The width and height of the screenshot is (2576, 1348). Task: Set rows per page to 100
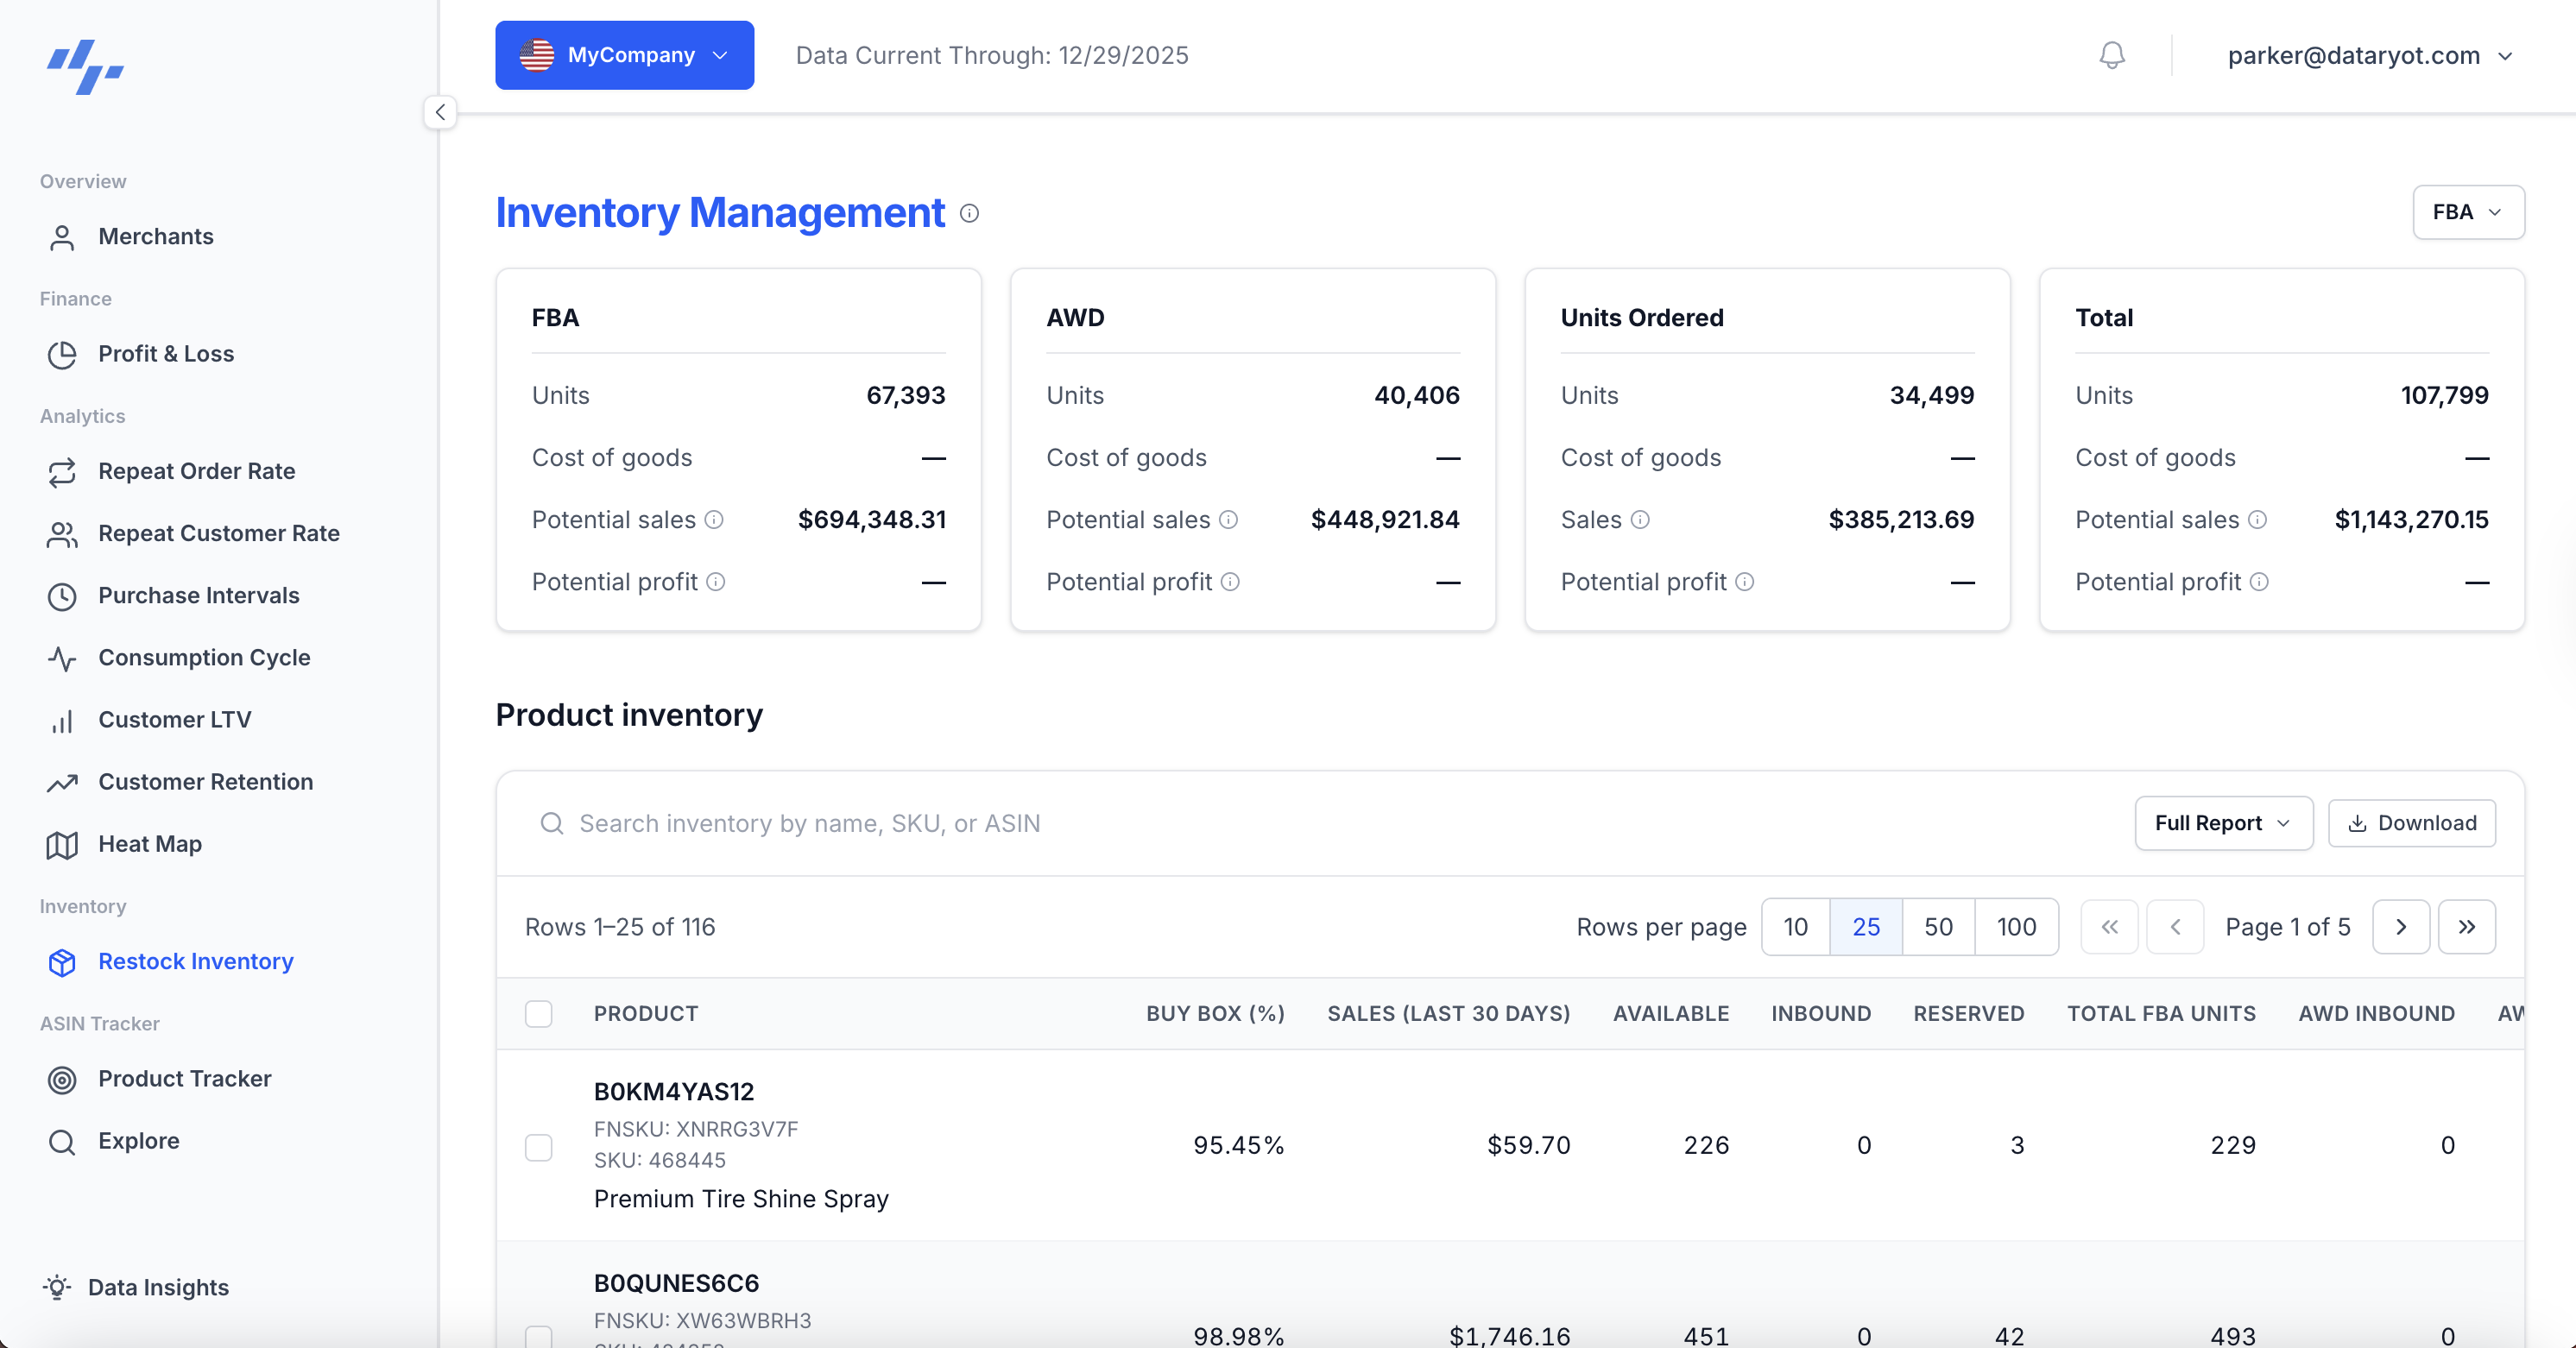click(2015, 927)
